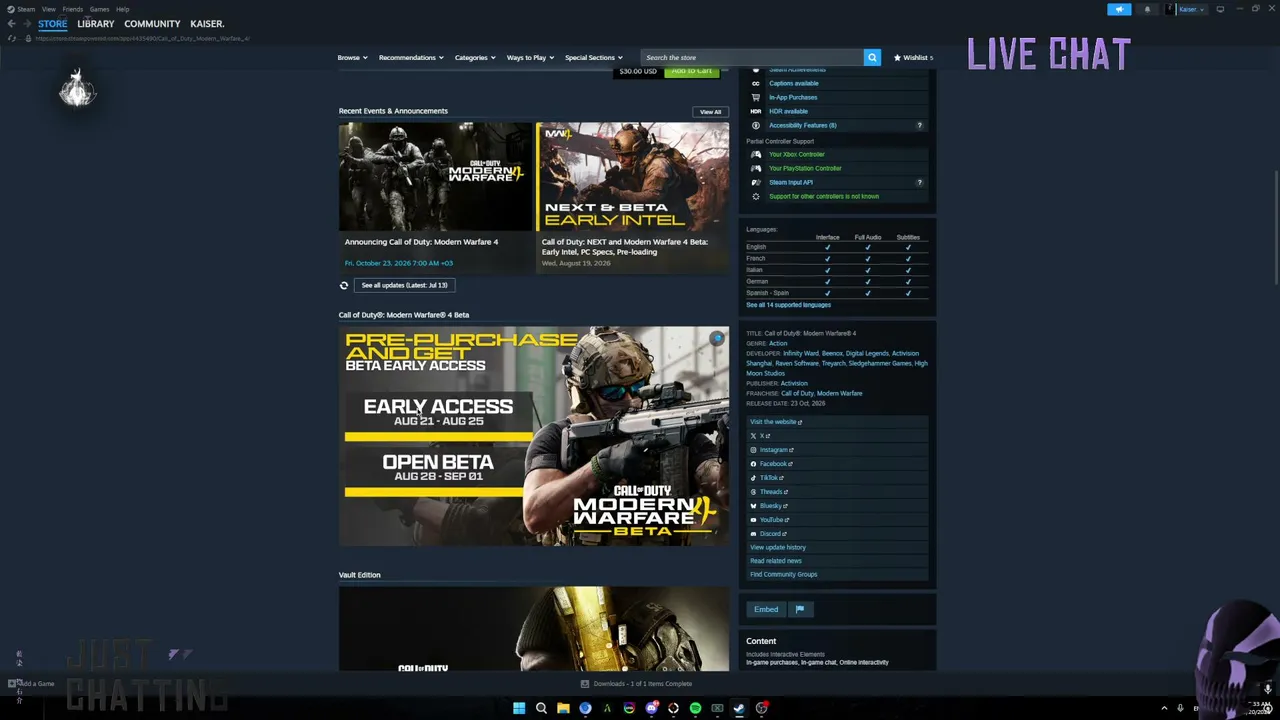Click View update history link

[x=778, y=547]
